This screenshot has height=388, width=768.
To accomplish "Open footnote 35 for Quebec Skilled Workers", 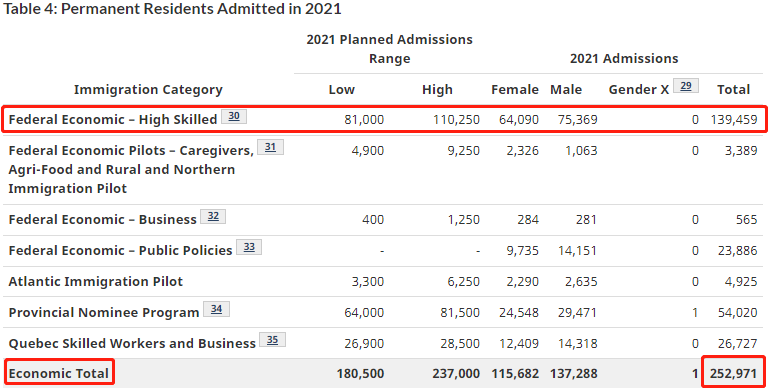I will (272, 340).
